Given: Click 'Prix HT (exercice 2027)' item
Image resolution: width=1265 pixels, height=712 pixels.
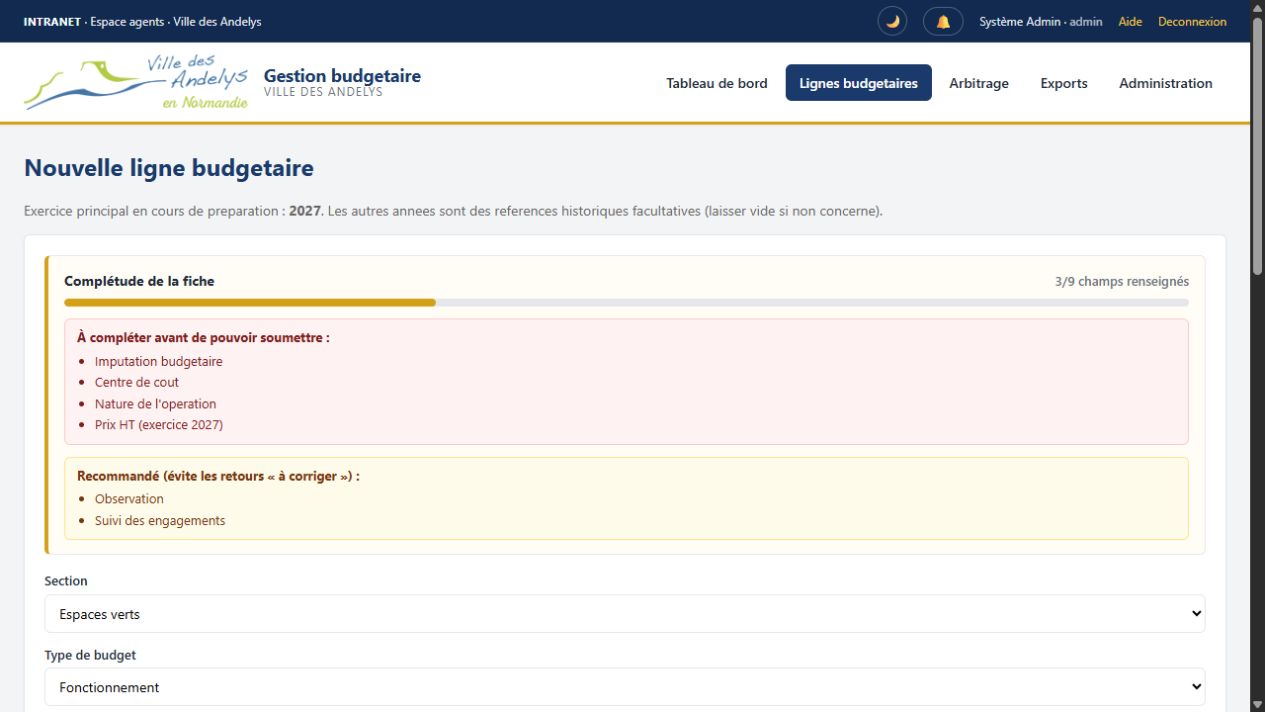Looking at the screenshot, I should (159, 424).
